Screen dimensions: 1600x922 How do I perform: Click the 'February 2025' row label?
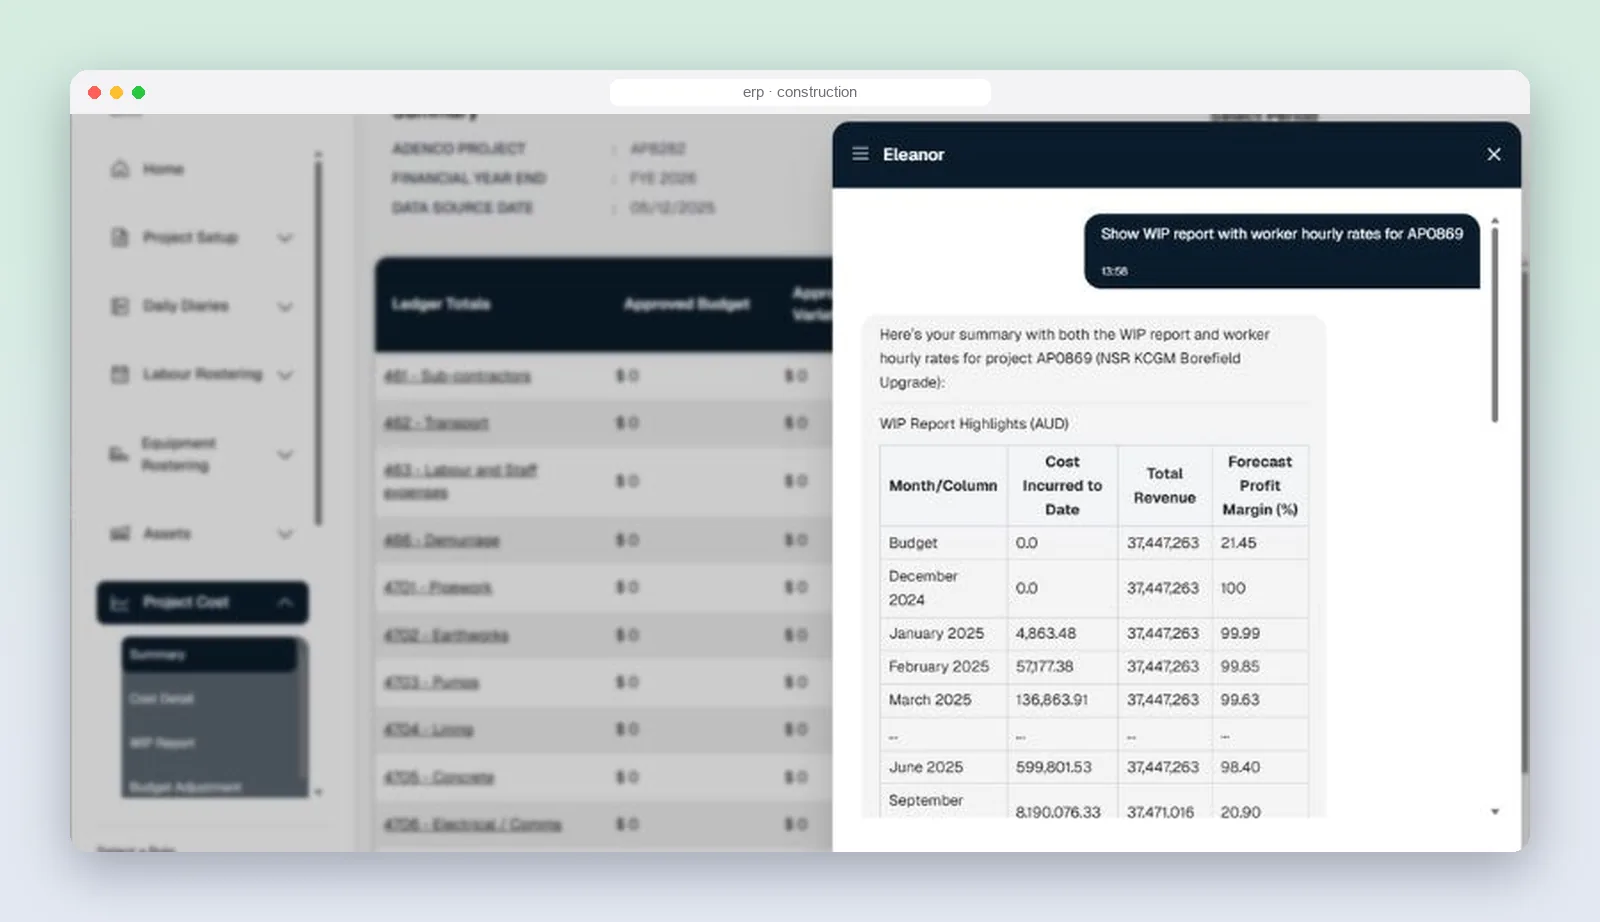(939, 667)
